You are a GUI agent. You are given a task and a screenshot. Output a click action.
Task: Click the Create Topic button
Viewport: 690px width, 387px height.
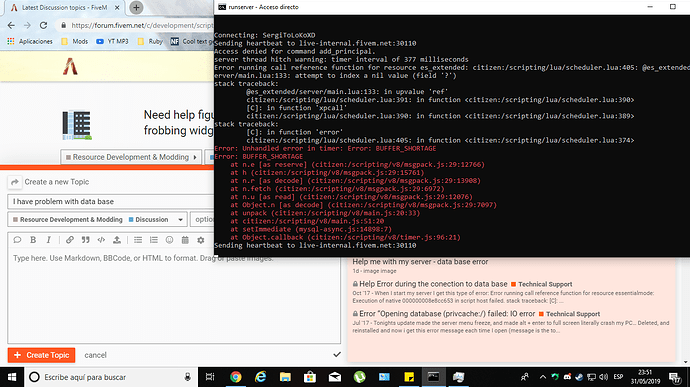pos(41,355)
